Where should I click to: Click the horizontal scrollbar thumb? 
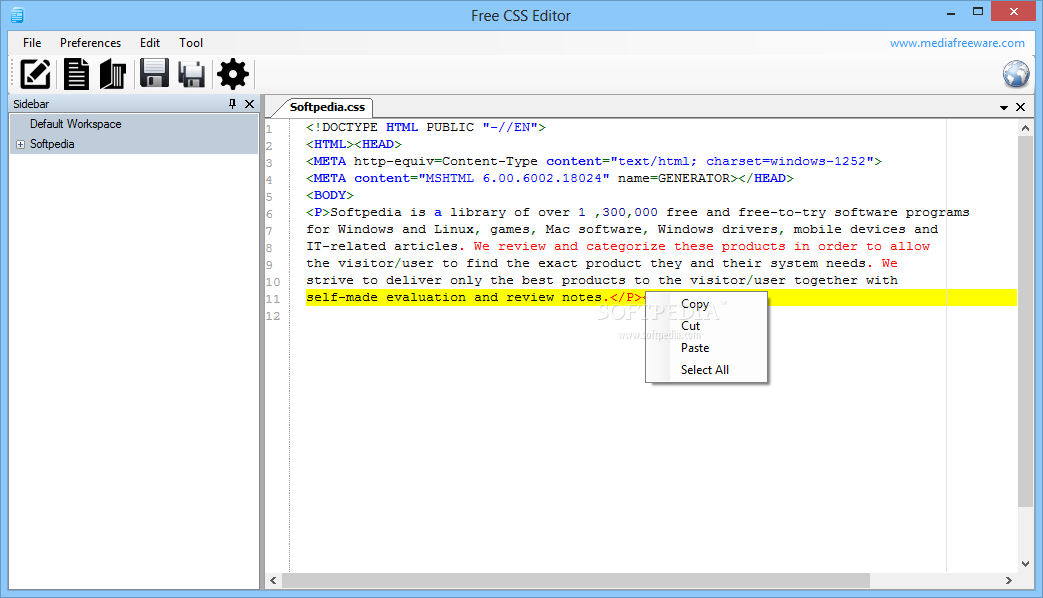pyautogui.click(x=575, y=581)
